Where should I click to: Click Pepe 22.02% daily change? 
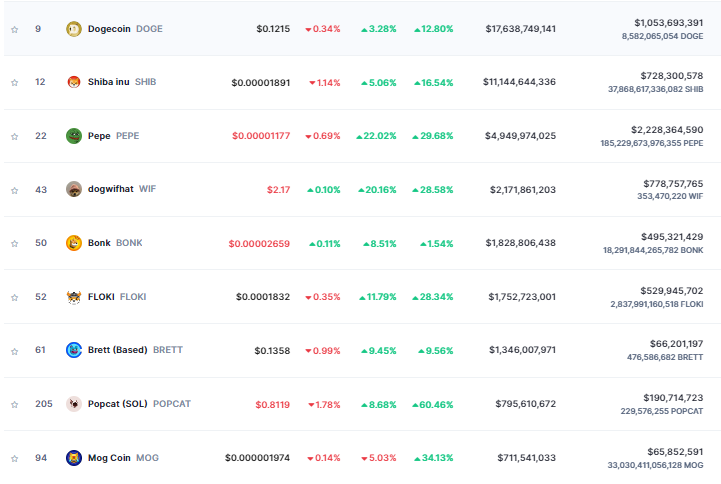coord(376,136)
